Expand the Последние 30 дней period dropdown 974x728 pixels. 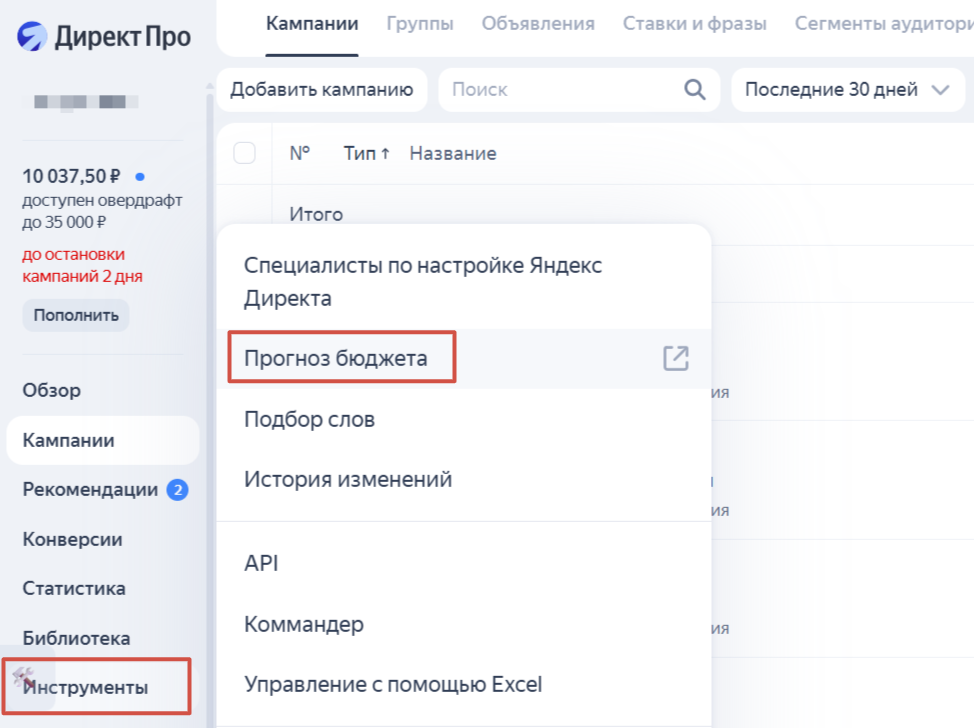pos(846,90)
